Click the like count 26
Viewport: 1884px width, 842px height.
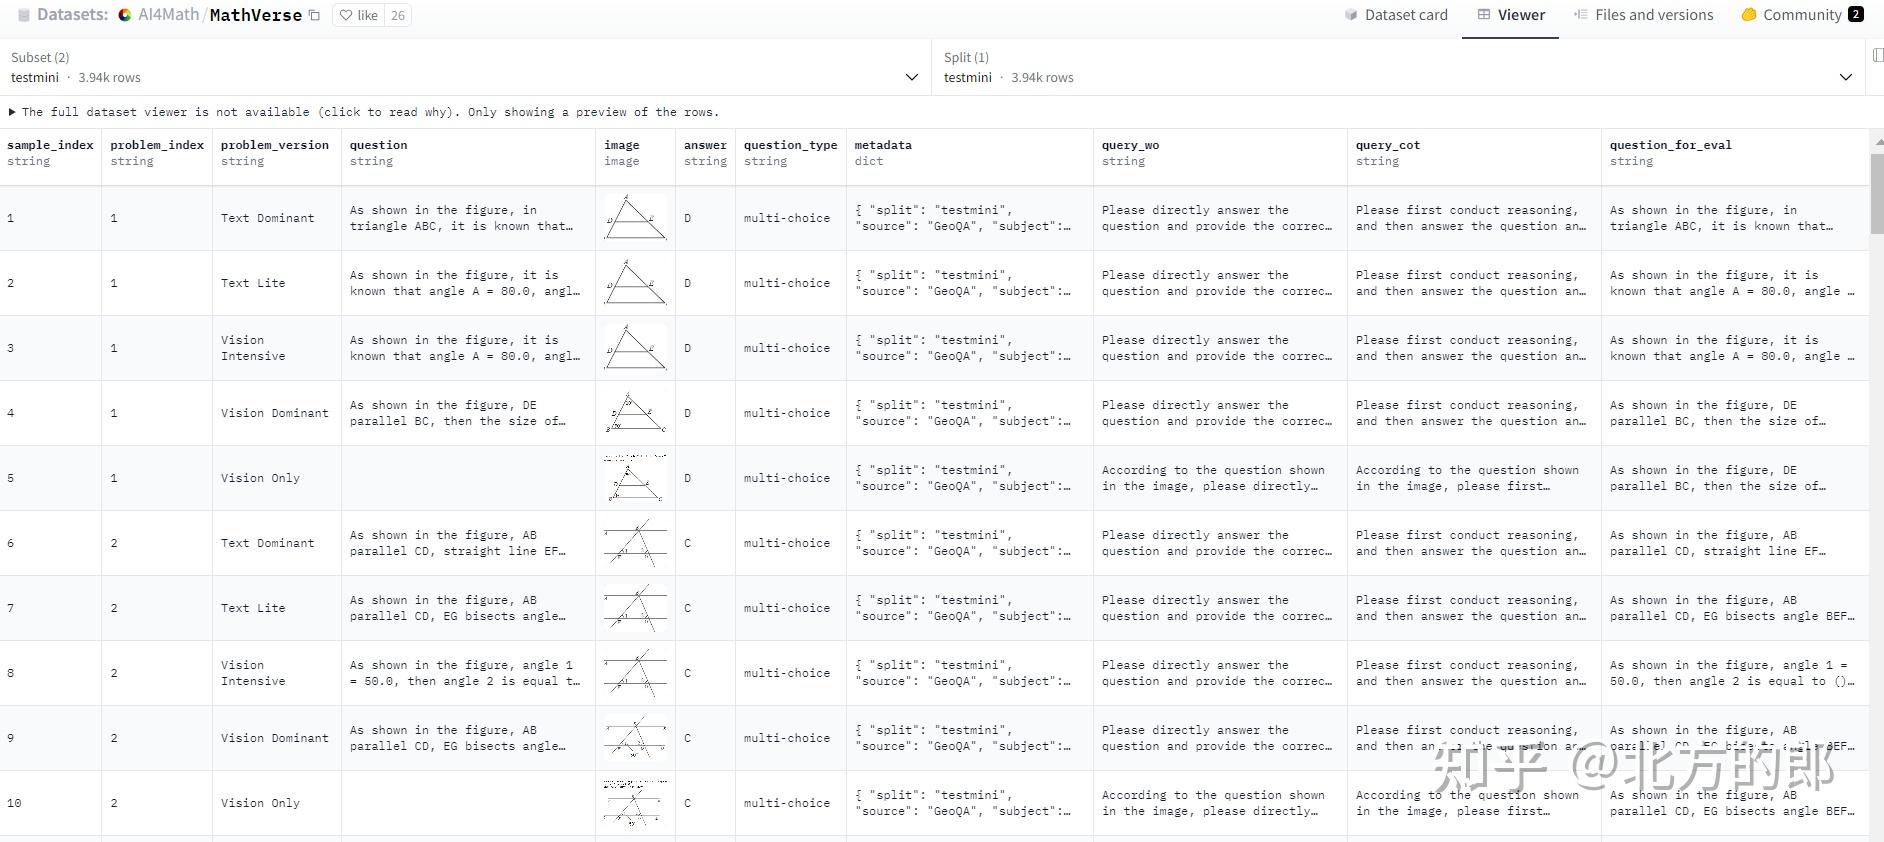pyautogui.click(x=398, y=16)
